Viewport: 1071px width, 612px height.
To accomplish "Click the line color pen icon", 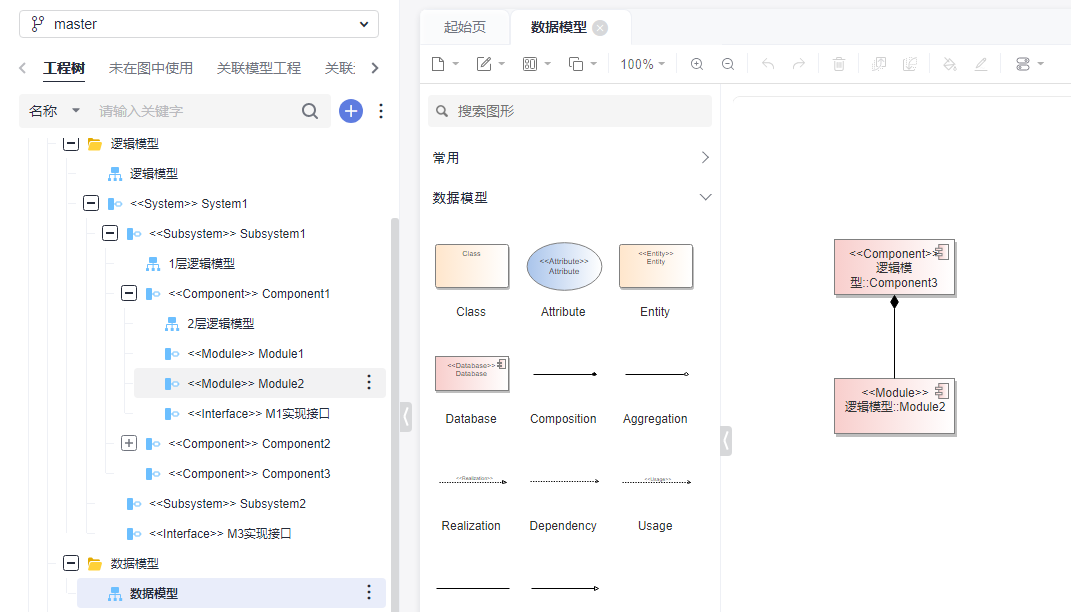I will [981, 64].
